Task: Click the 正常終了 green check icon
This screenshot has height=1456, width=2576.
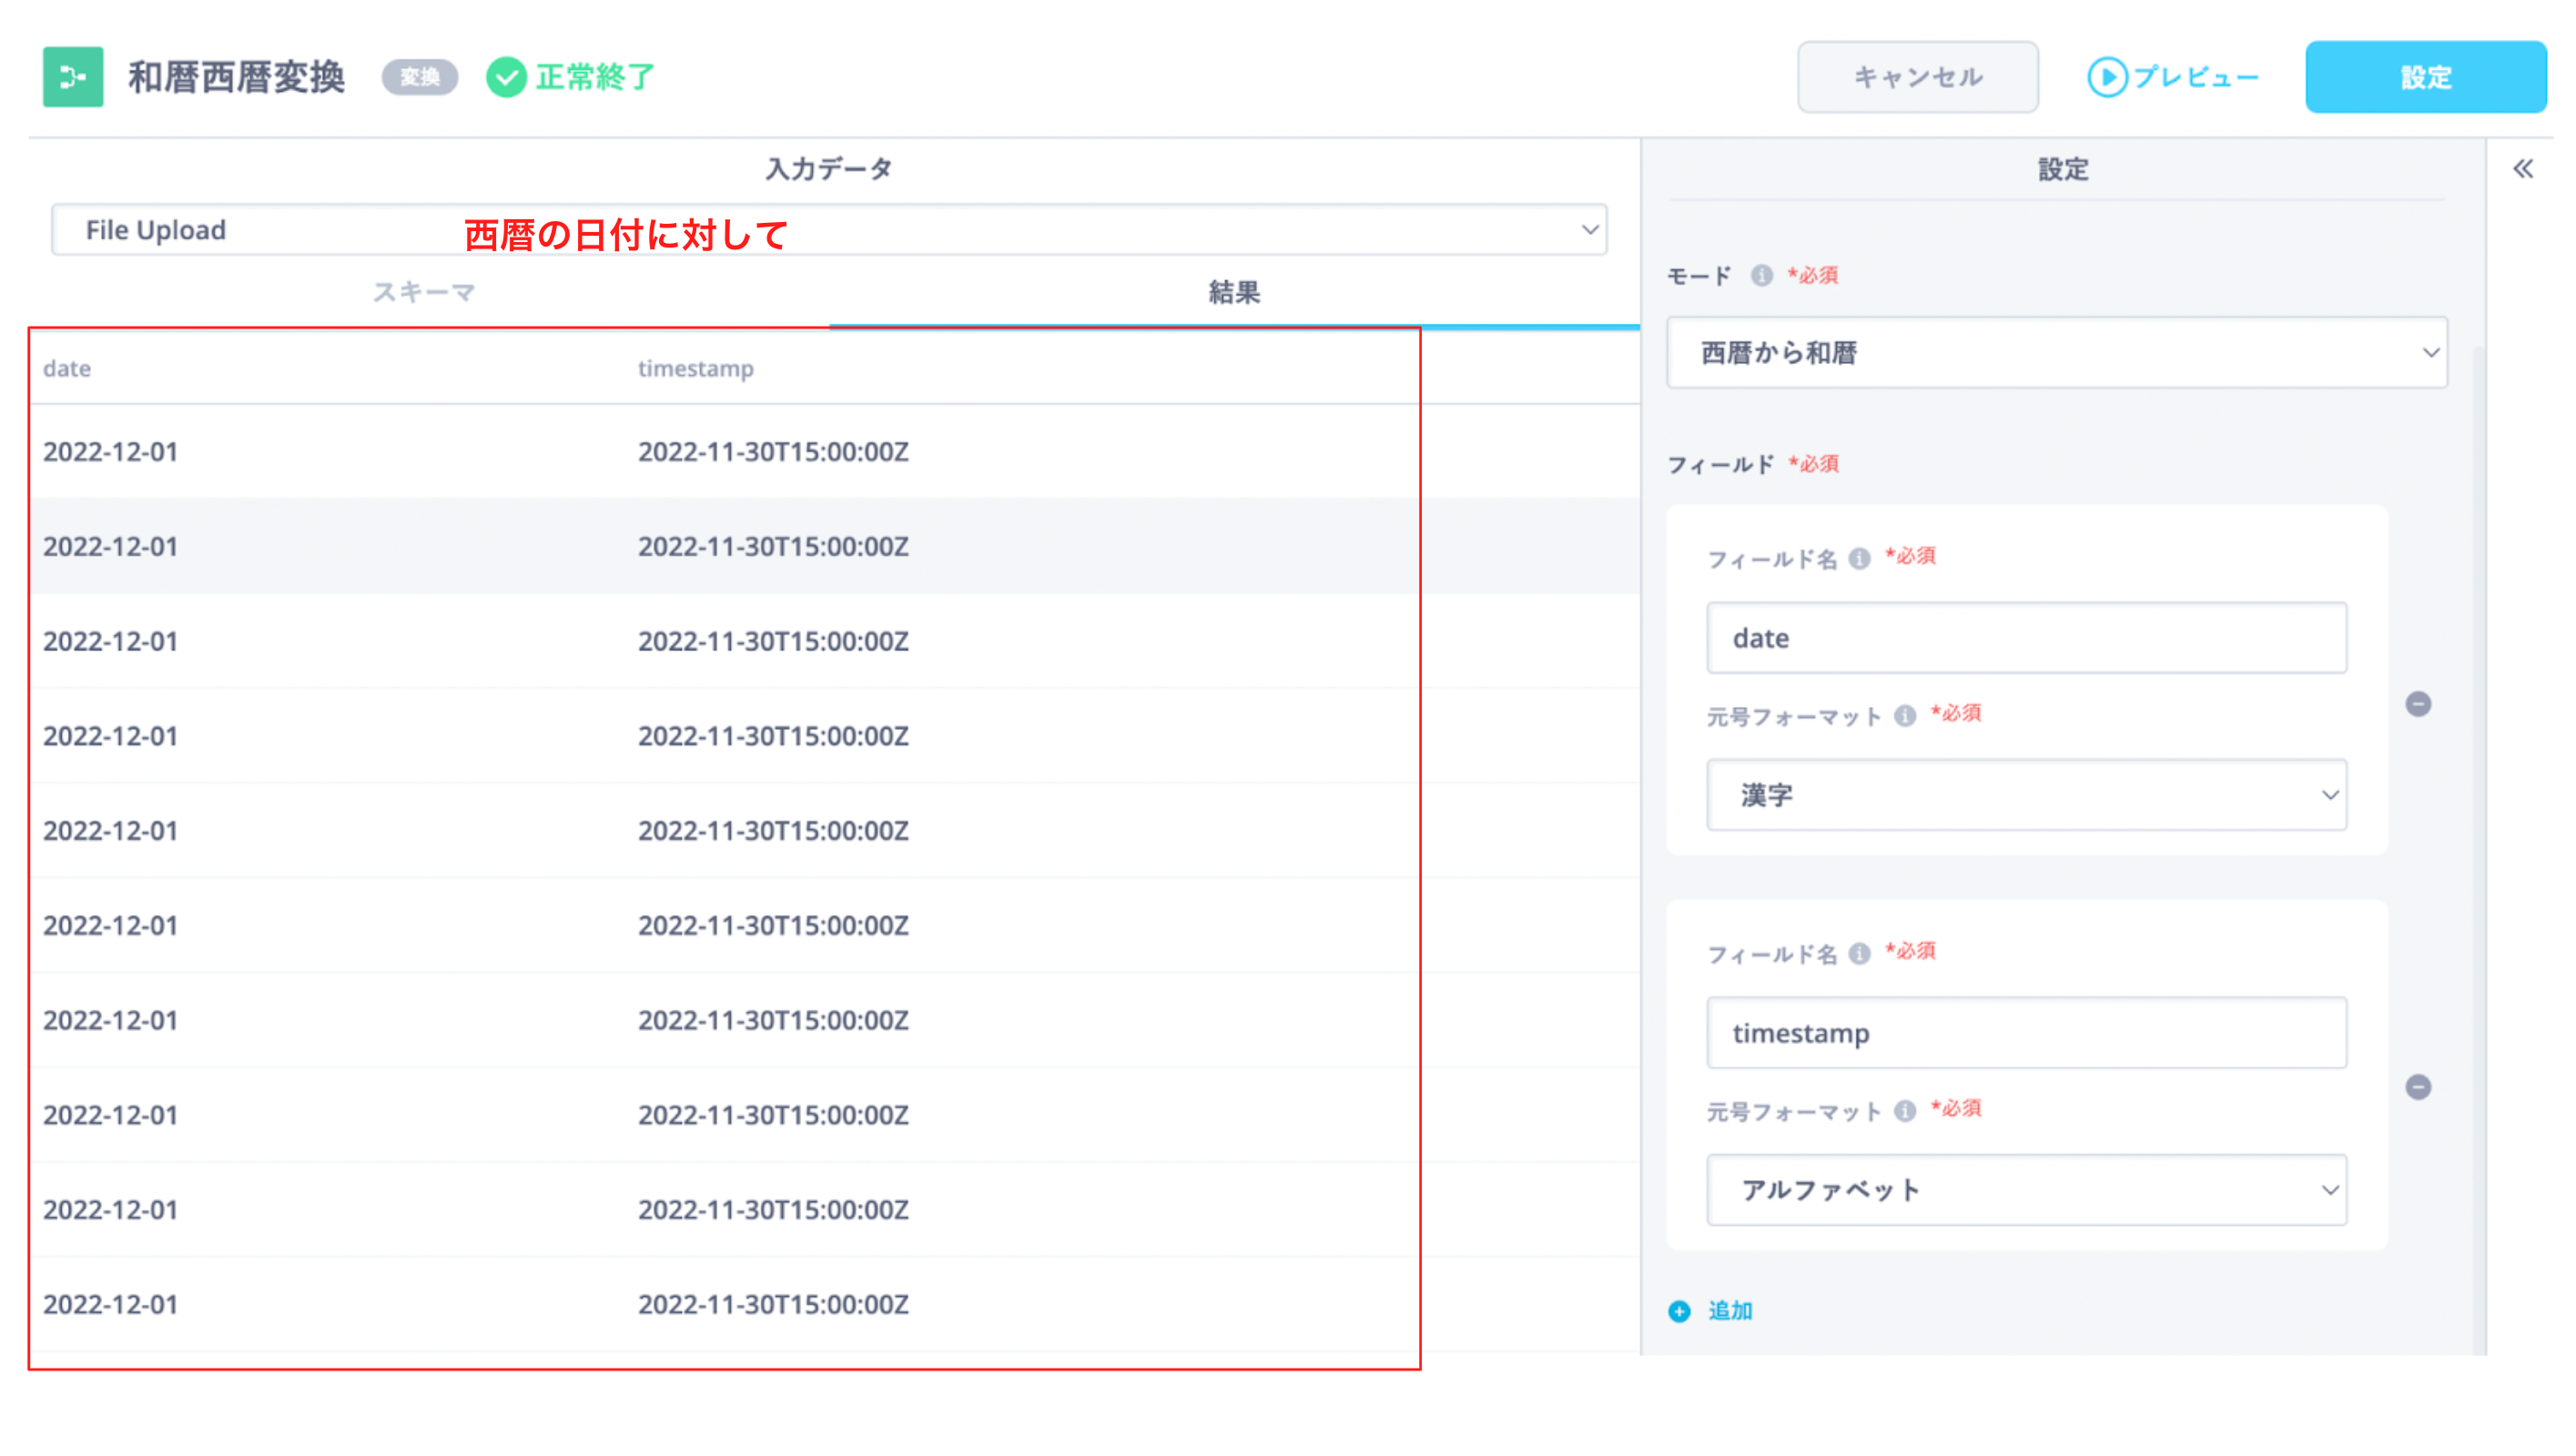Action: (506, 77)
